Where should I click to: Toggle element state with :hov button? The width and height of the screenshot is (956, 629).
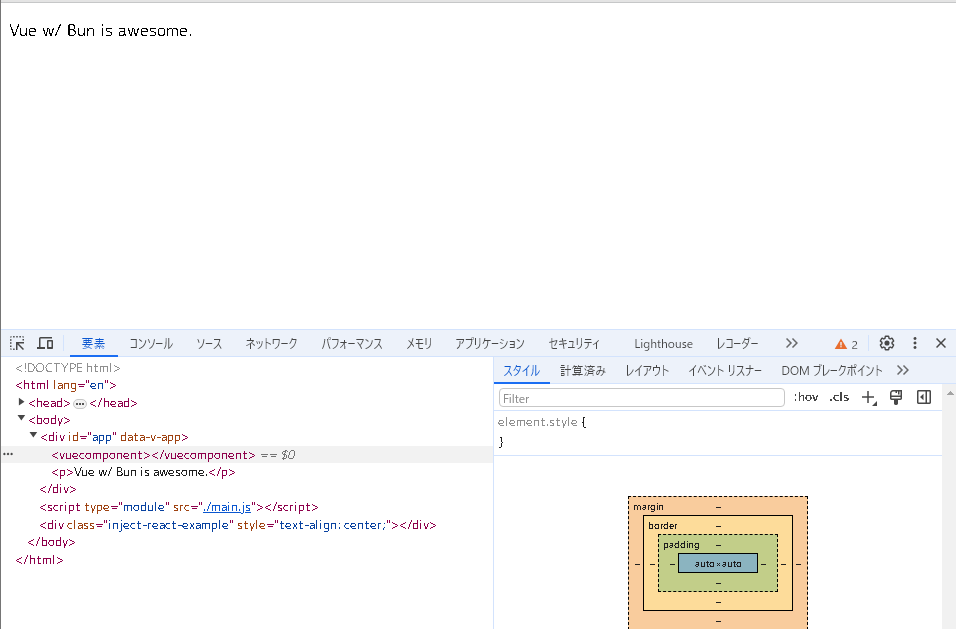click(x=805, y=397)
